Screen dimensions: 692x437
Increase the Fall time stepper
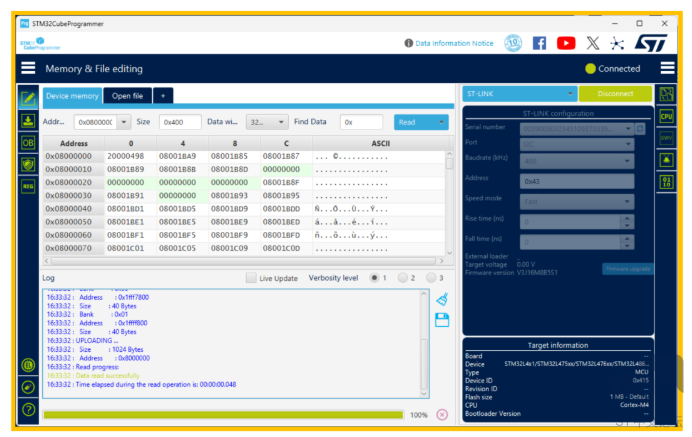click(627, 238)
